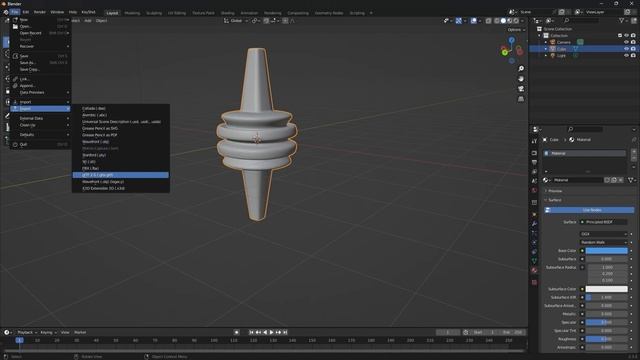Select rendered viewport shading
Screen dimensions: 640x360
coord(516,21)
